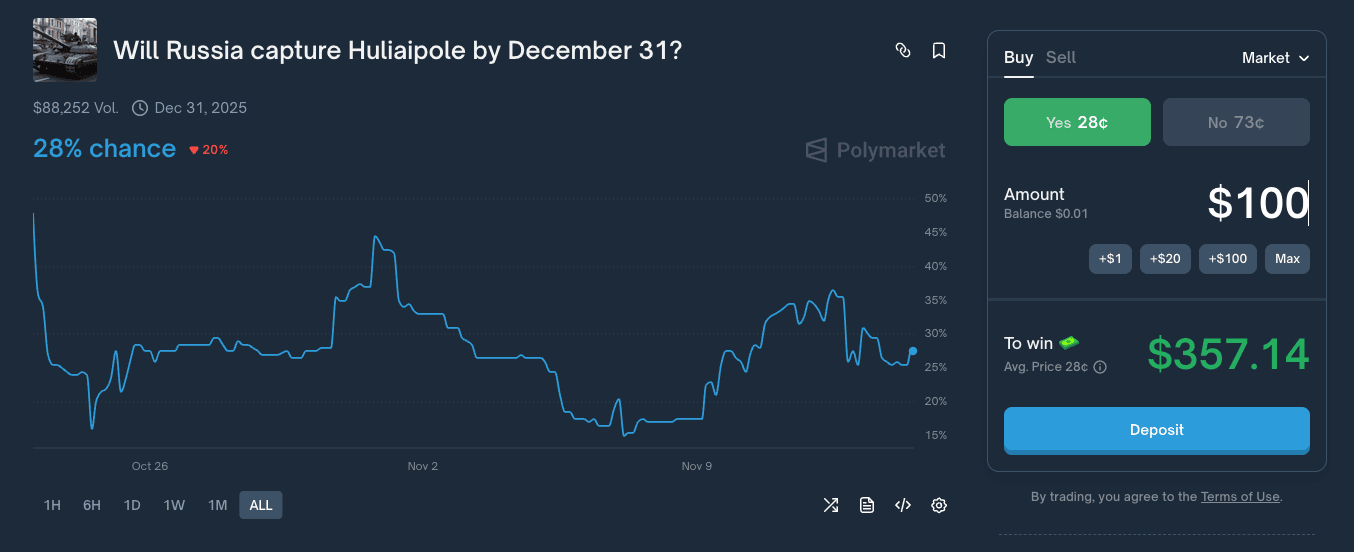The width and height of the screenshot is (1354, 552).
Task: Switch to the Buy tab
Action: click(x=1018, y=58)
